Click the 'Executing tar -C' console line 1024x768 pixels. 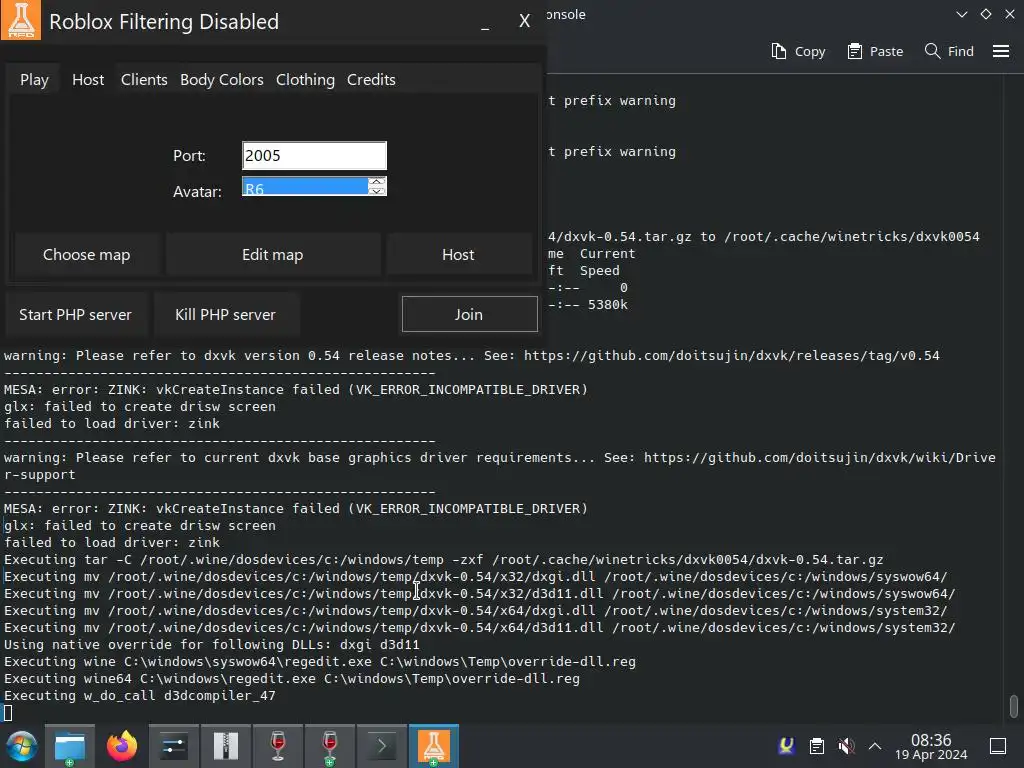443,560
